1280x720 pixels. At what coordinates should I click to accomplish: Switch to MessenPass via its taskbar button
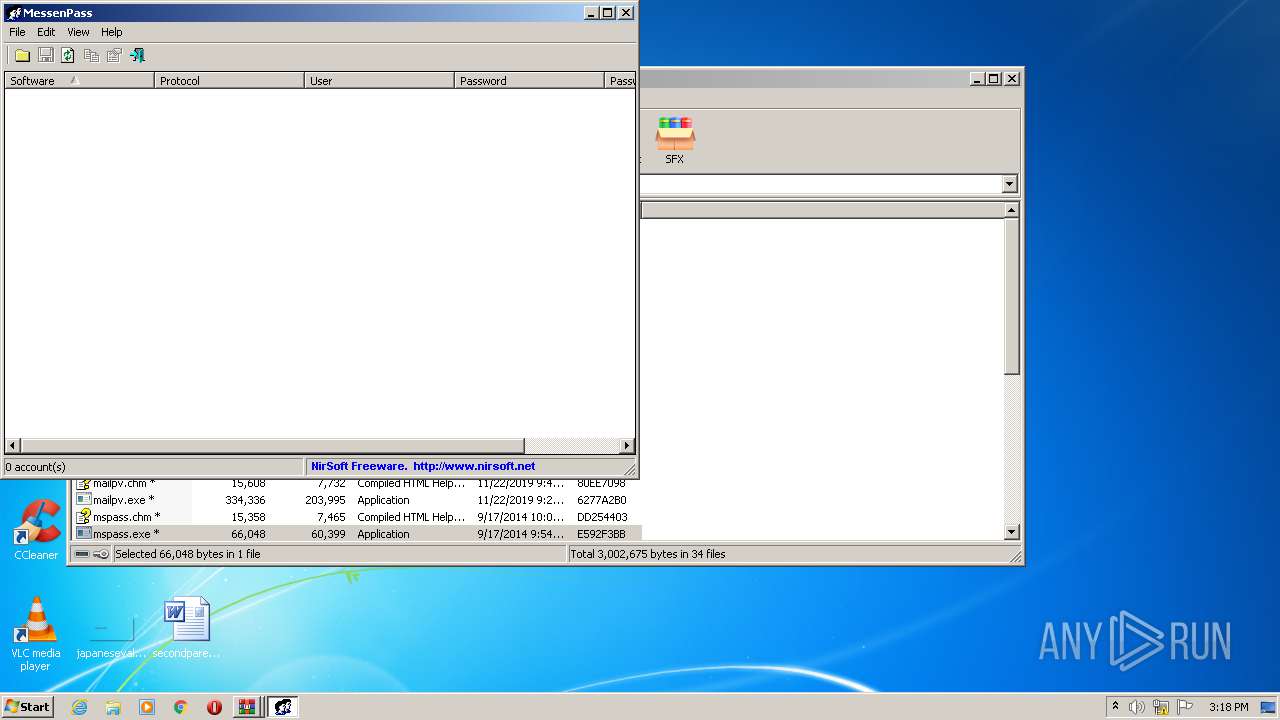(282, 707)
